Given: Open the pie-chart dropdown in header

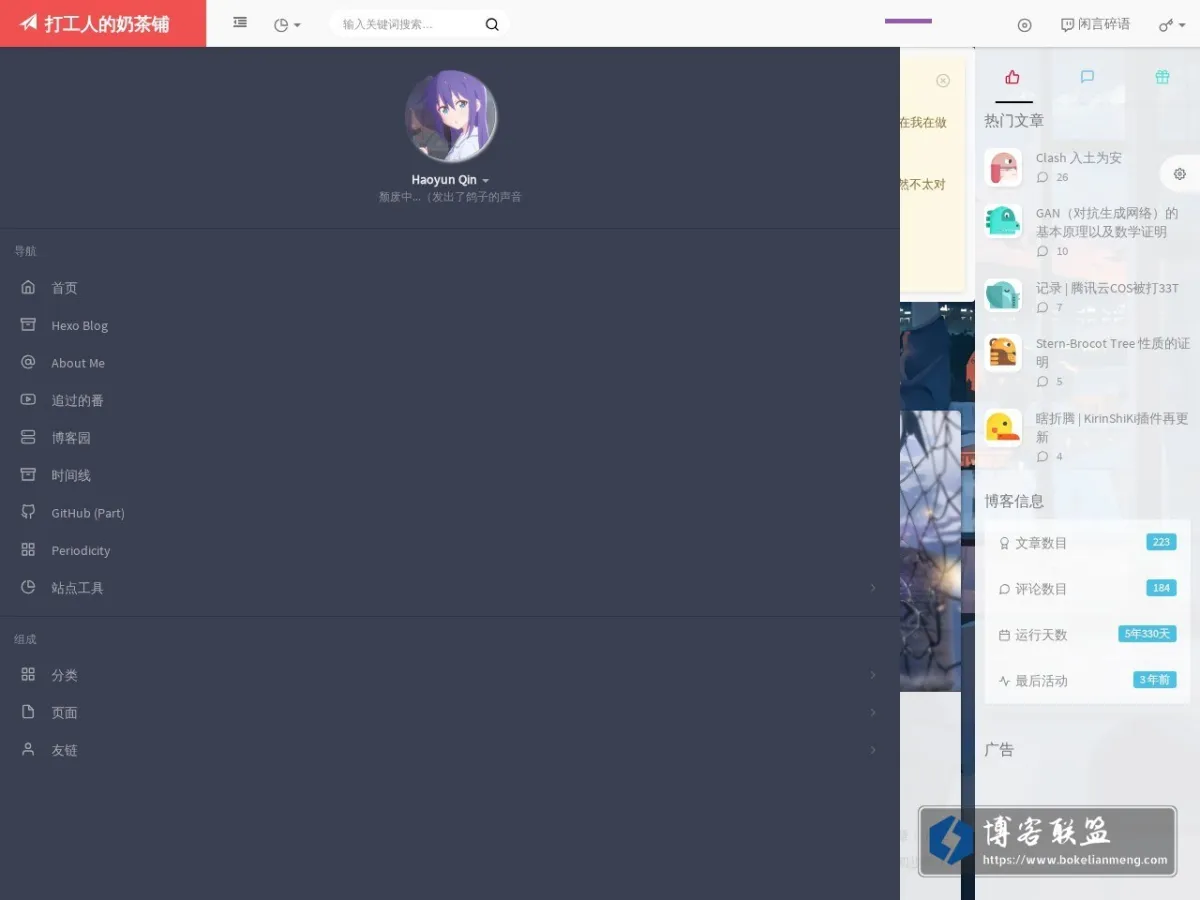Looking at the screenshot, I should pyautogui.click(x=287, y=25).
